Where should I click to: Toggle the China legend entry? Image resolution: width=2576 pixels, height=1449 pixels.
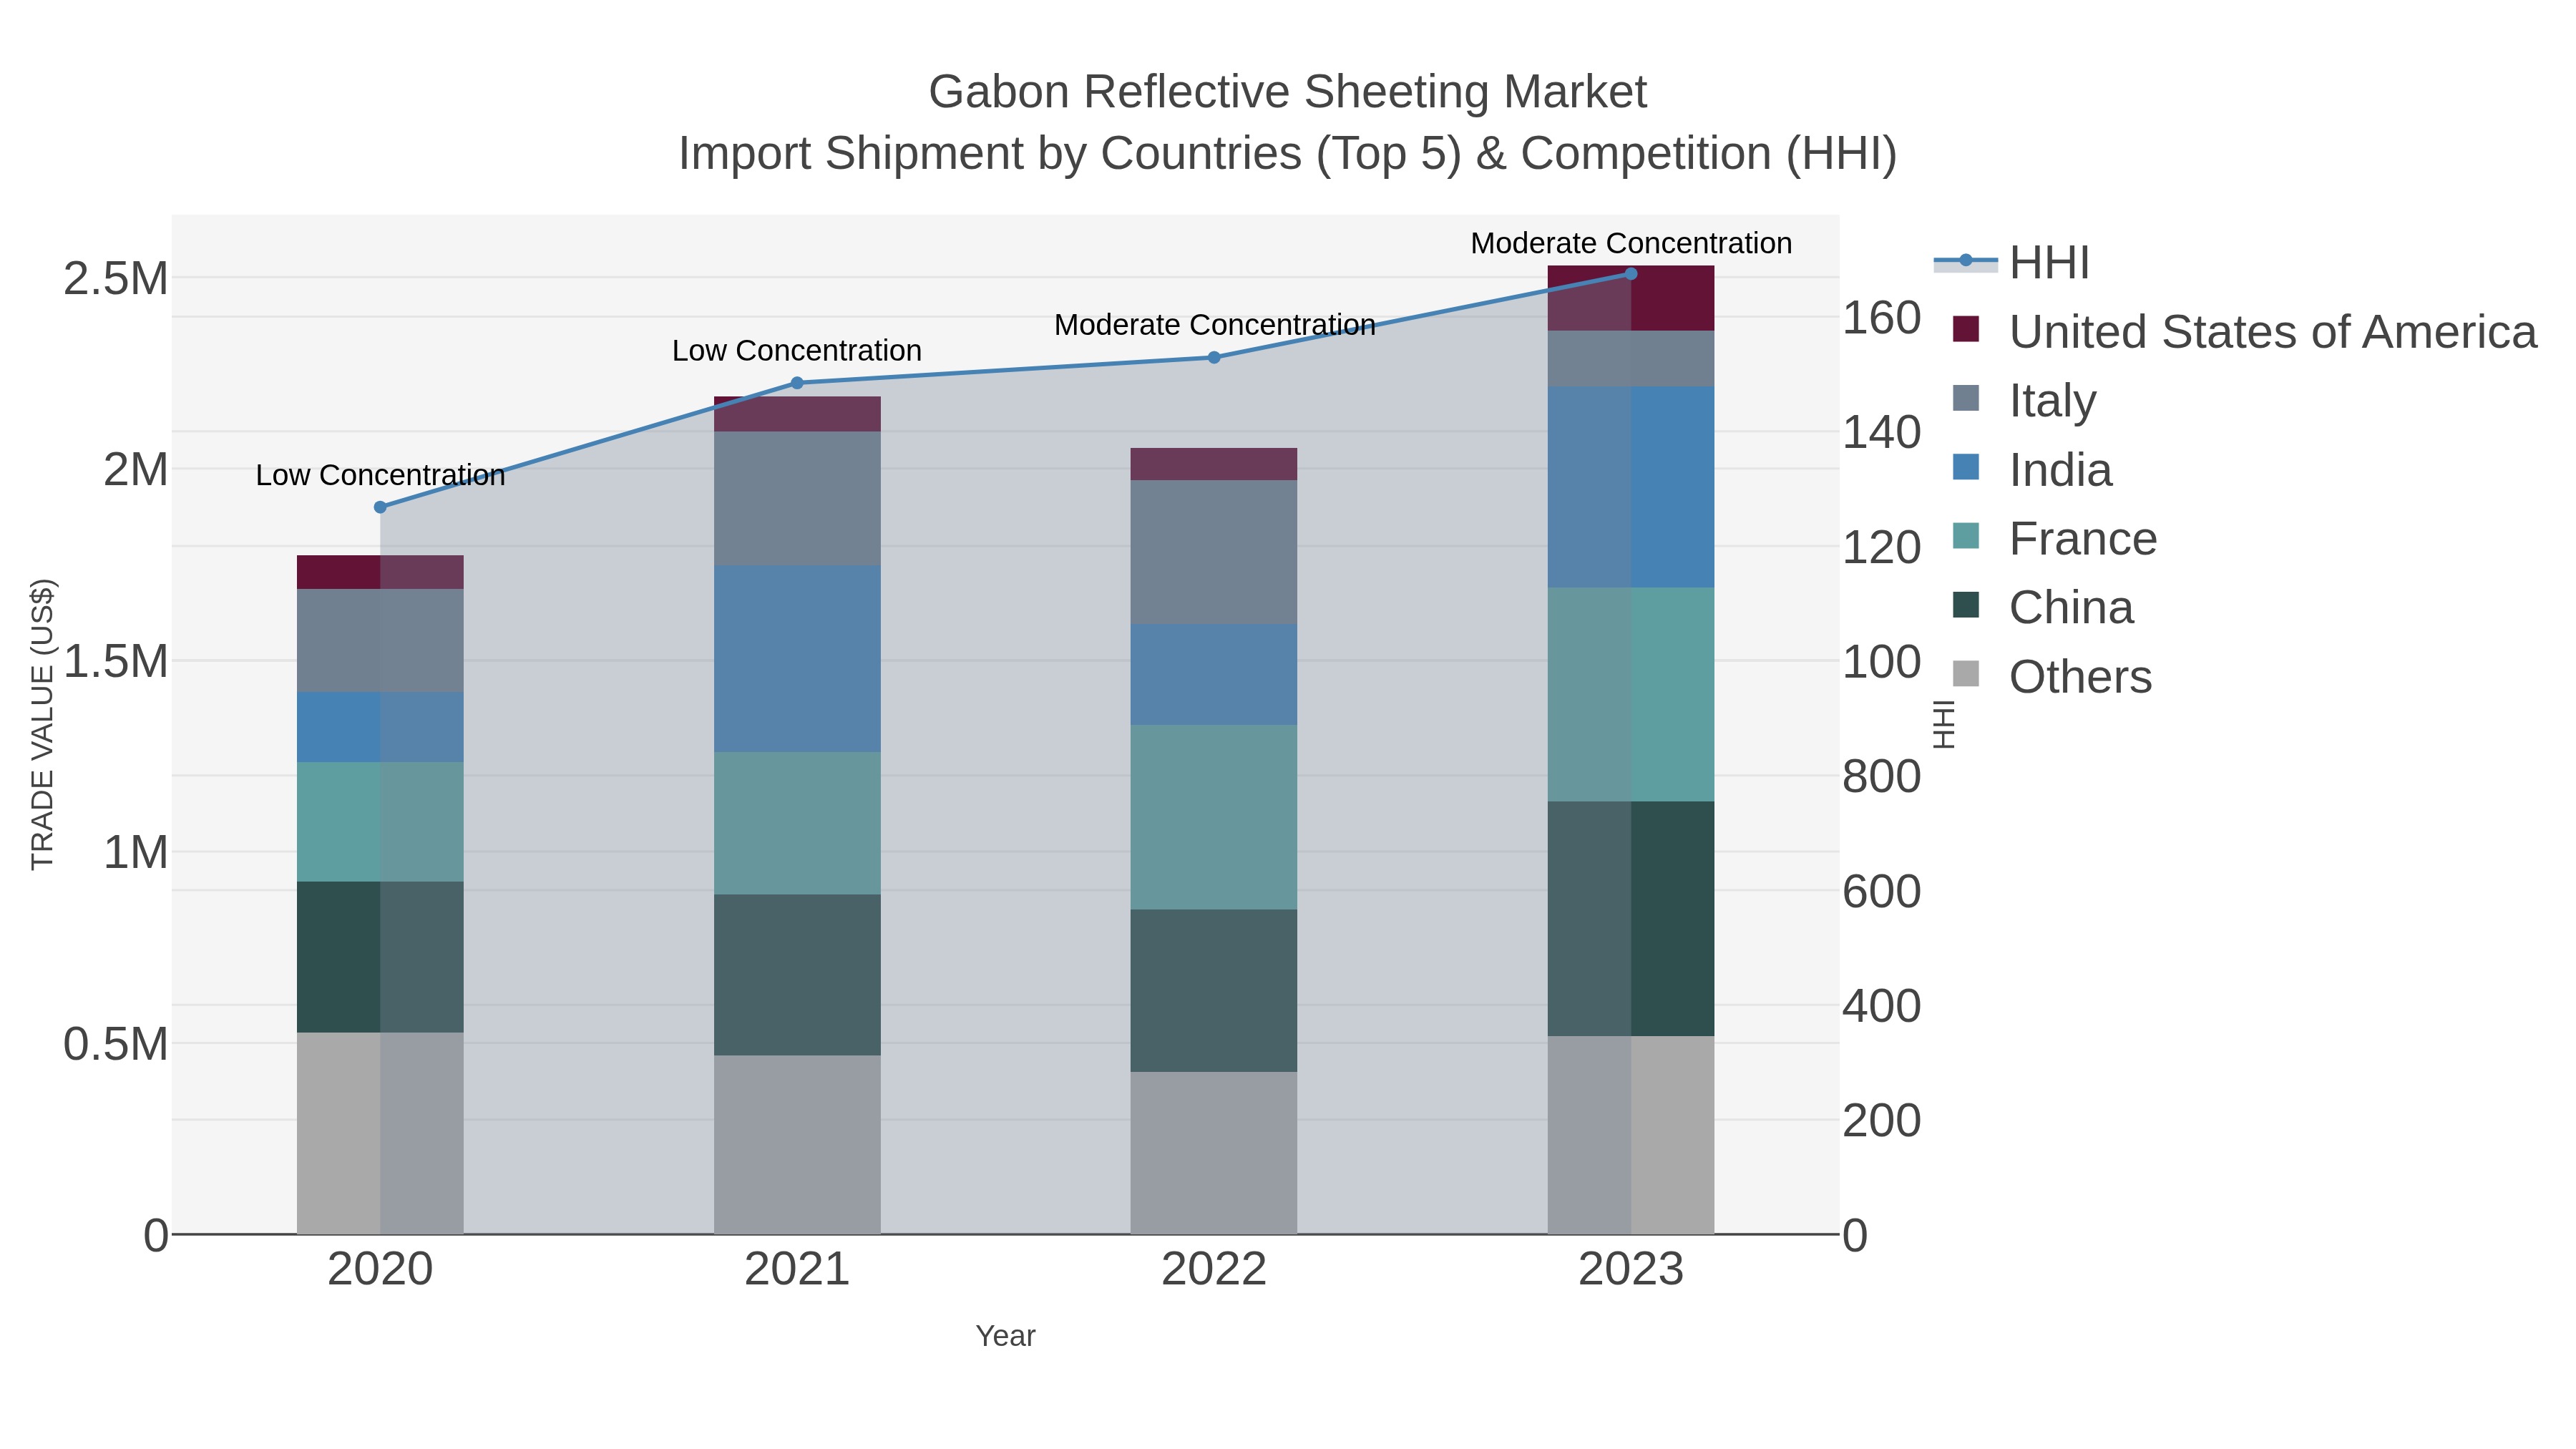[x=2042, y=607]
